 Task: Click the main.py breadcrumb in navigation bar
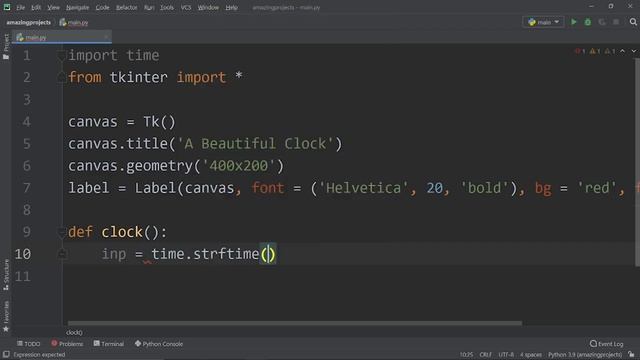pyautogui.click(x=74, y=22)
